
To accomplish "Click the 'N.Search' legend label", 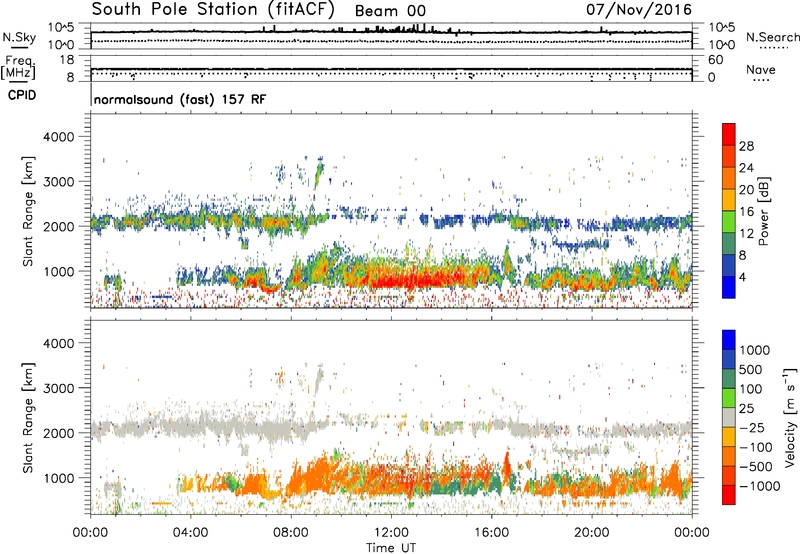I will click(x=773, y=37).
